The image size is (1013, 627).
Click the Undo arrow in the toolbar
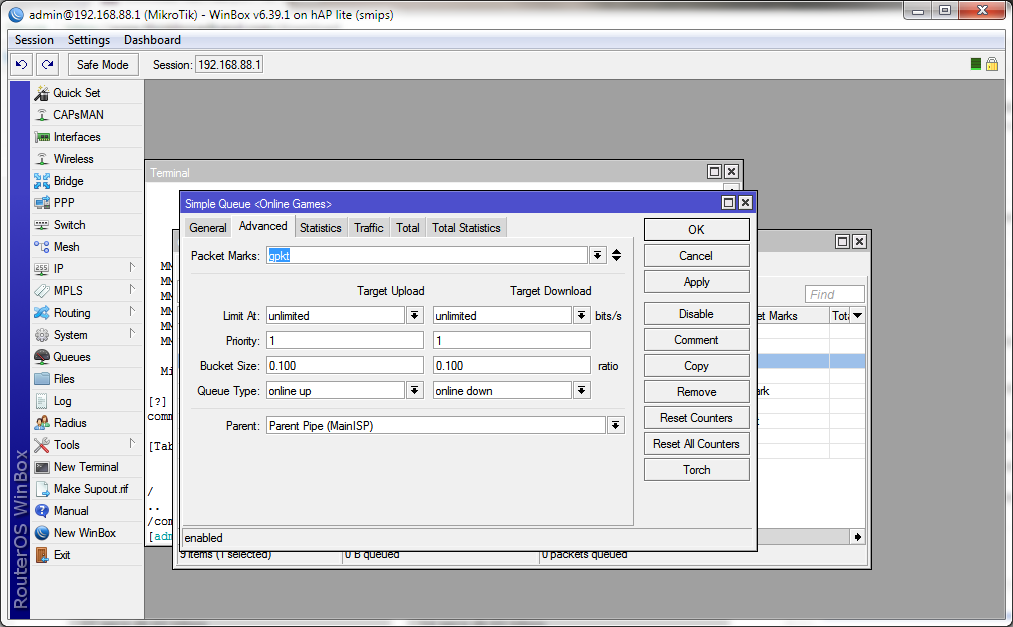(x=21, y=64)
